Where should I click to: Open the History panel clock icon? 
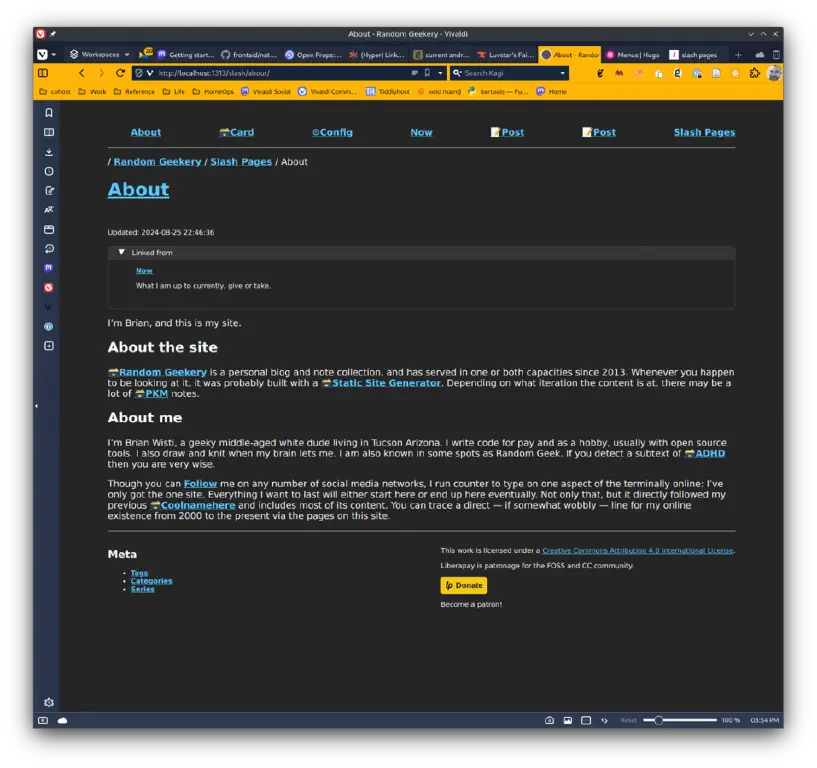click(49, 171)
